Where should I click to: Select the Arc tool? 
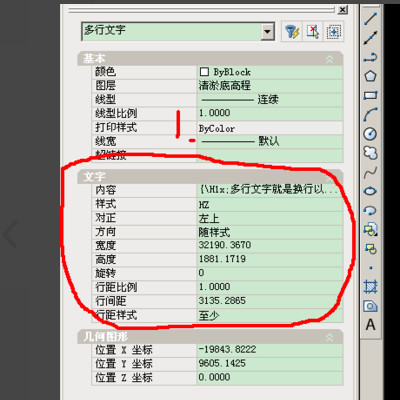[x=370, y=115]
